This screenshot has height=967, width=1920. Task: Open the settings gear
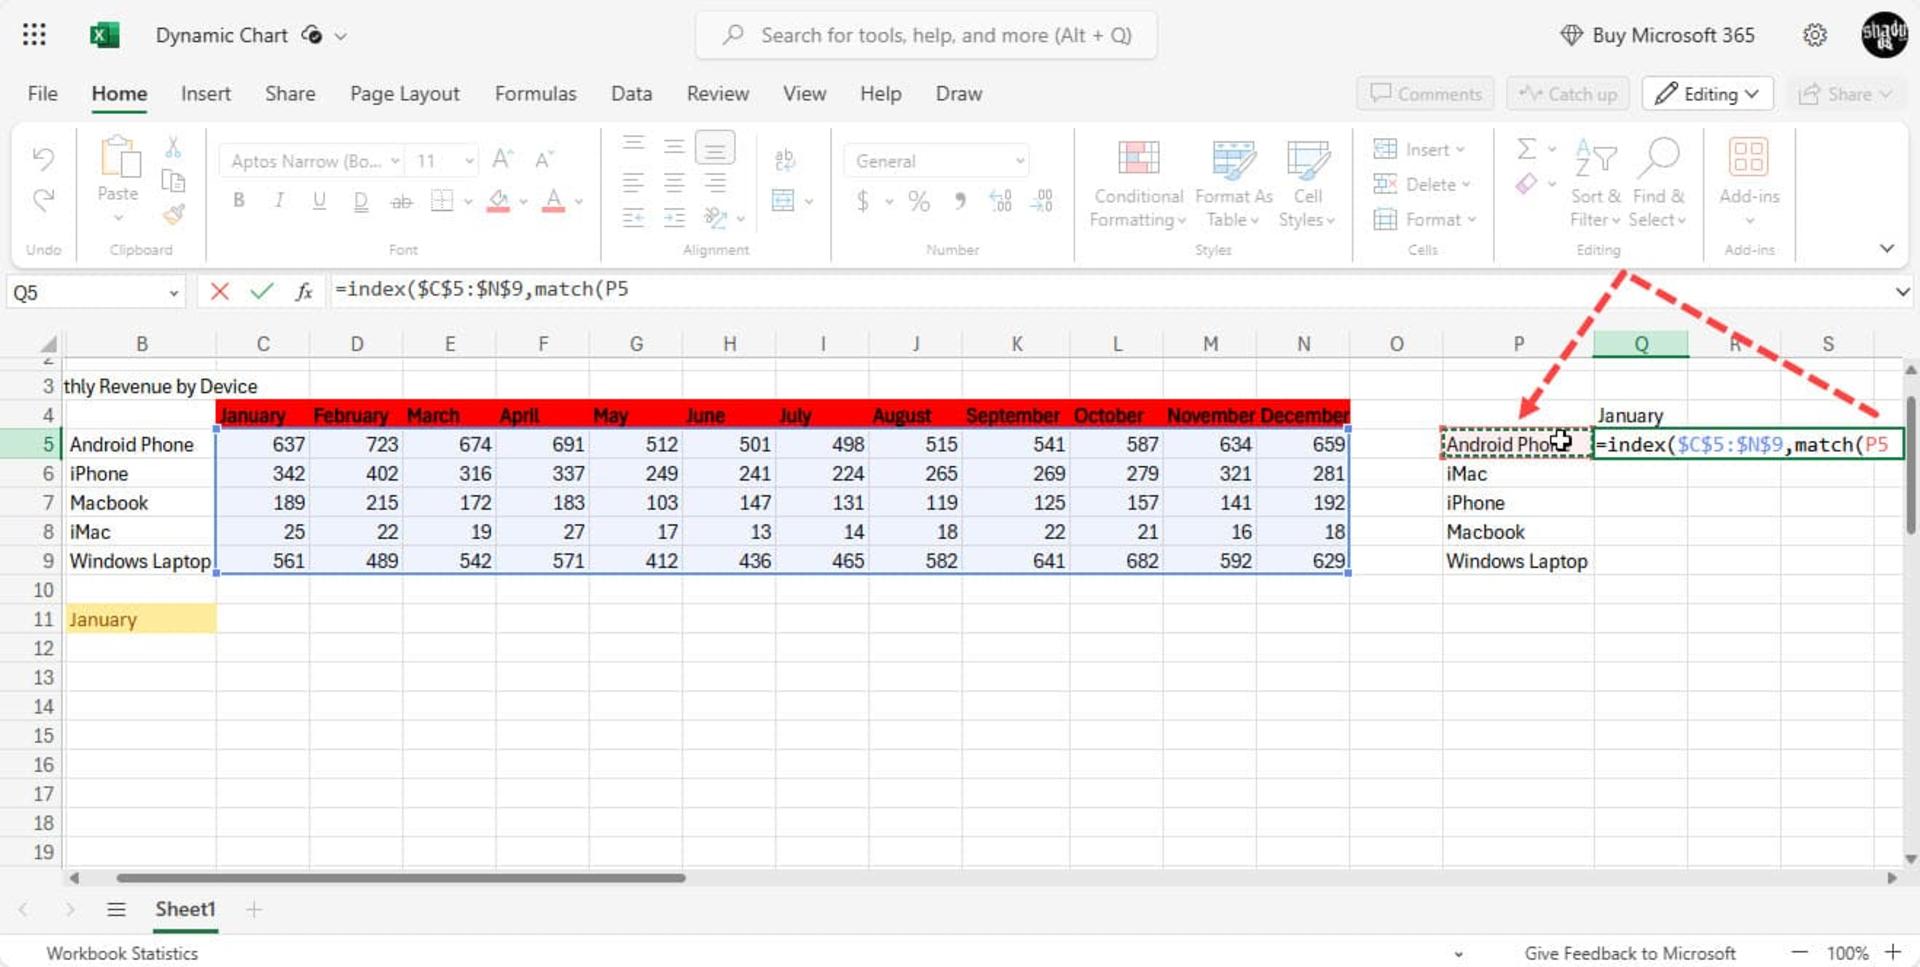(x=1815, y=35)
